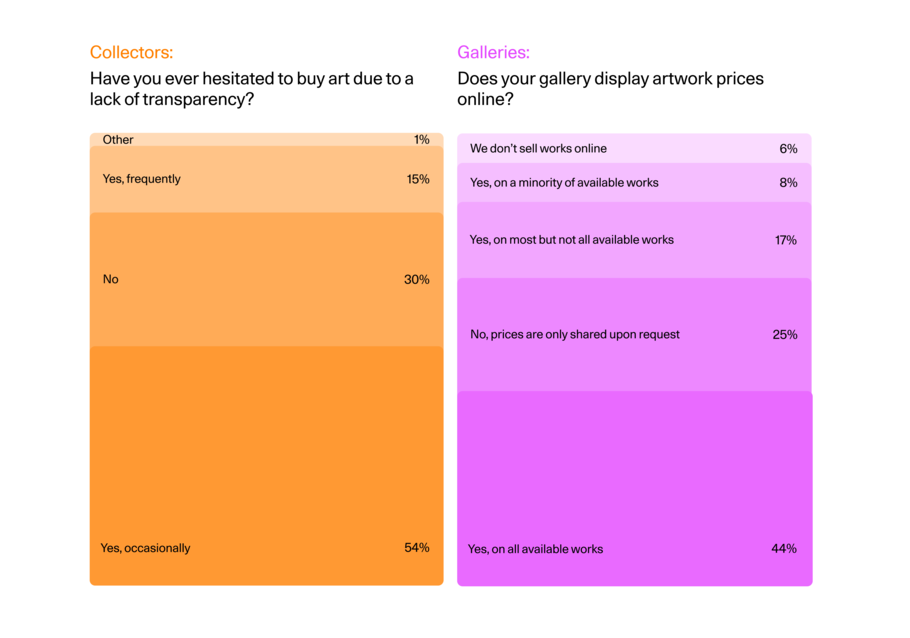Click the "Yes, frequently" bar label
The width and height of the screenshot is (910, 638).
142,179
